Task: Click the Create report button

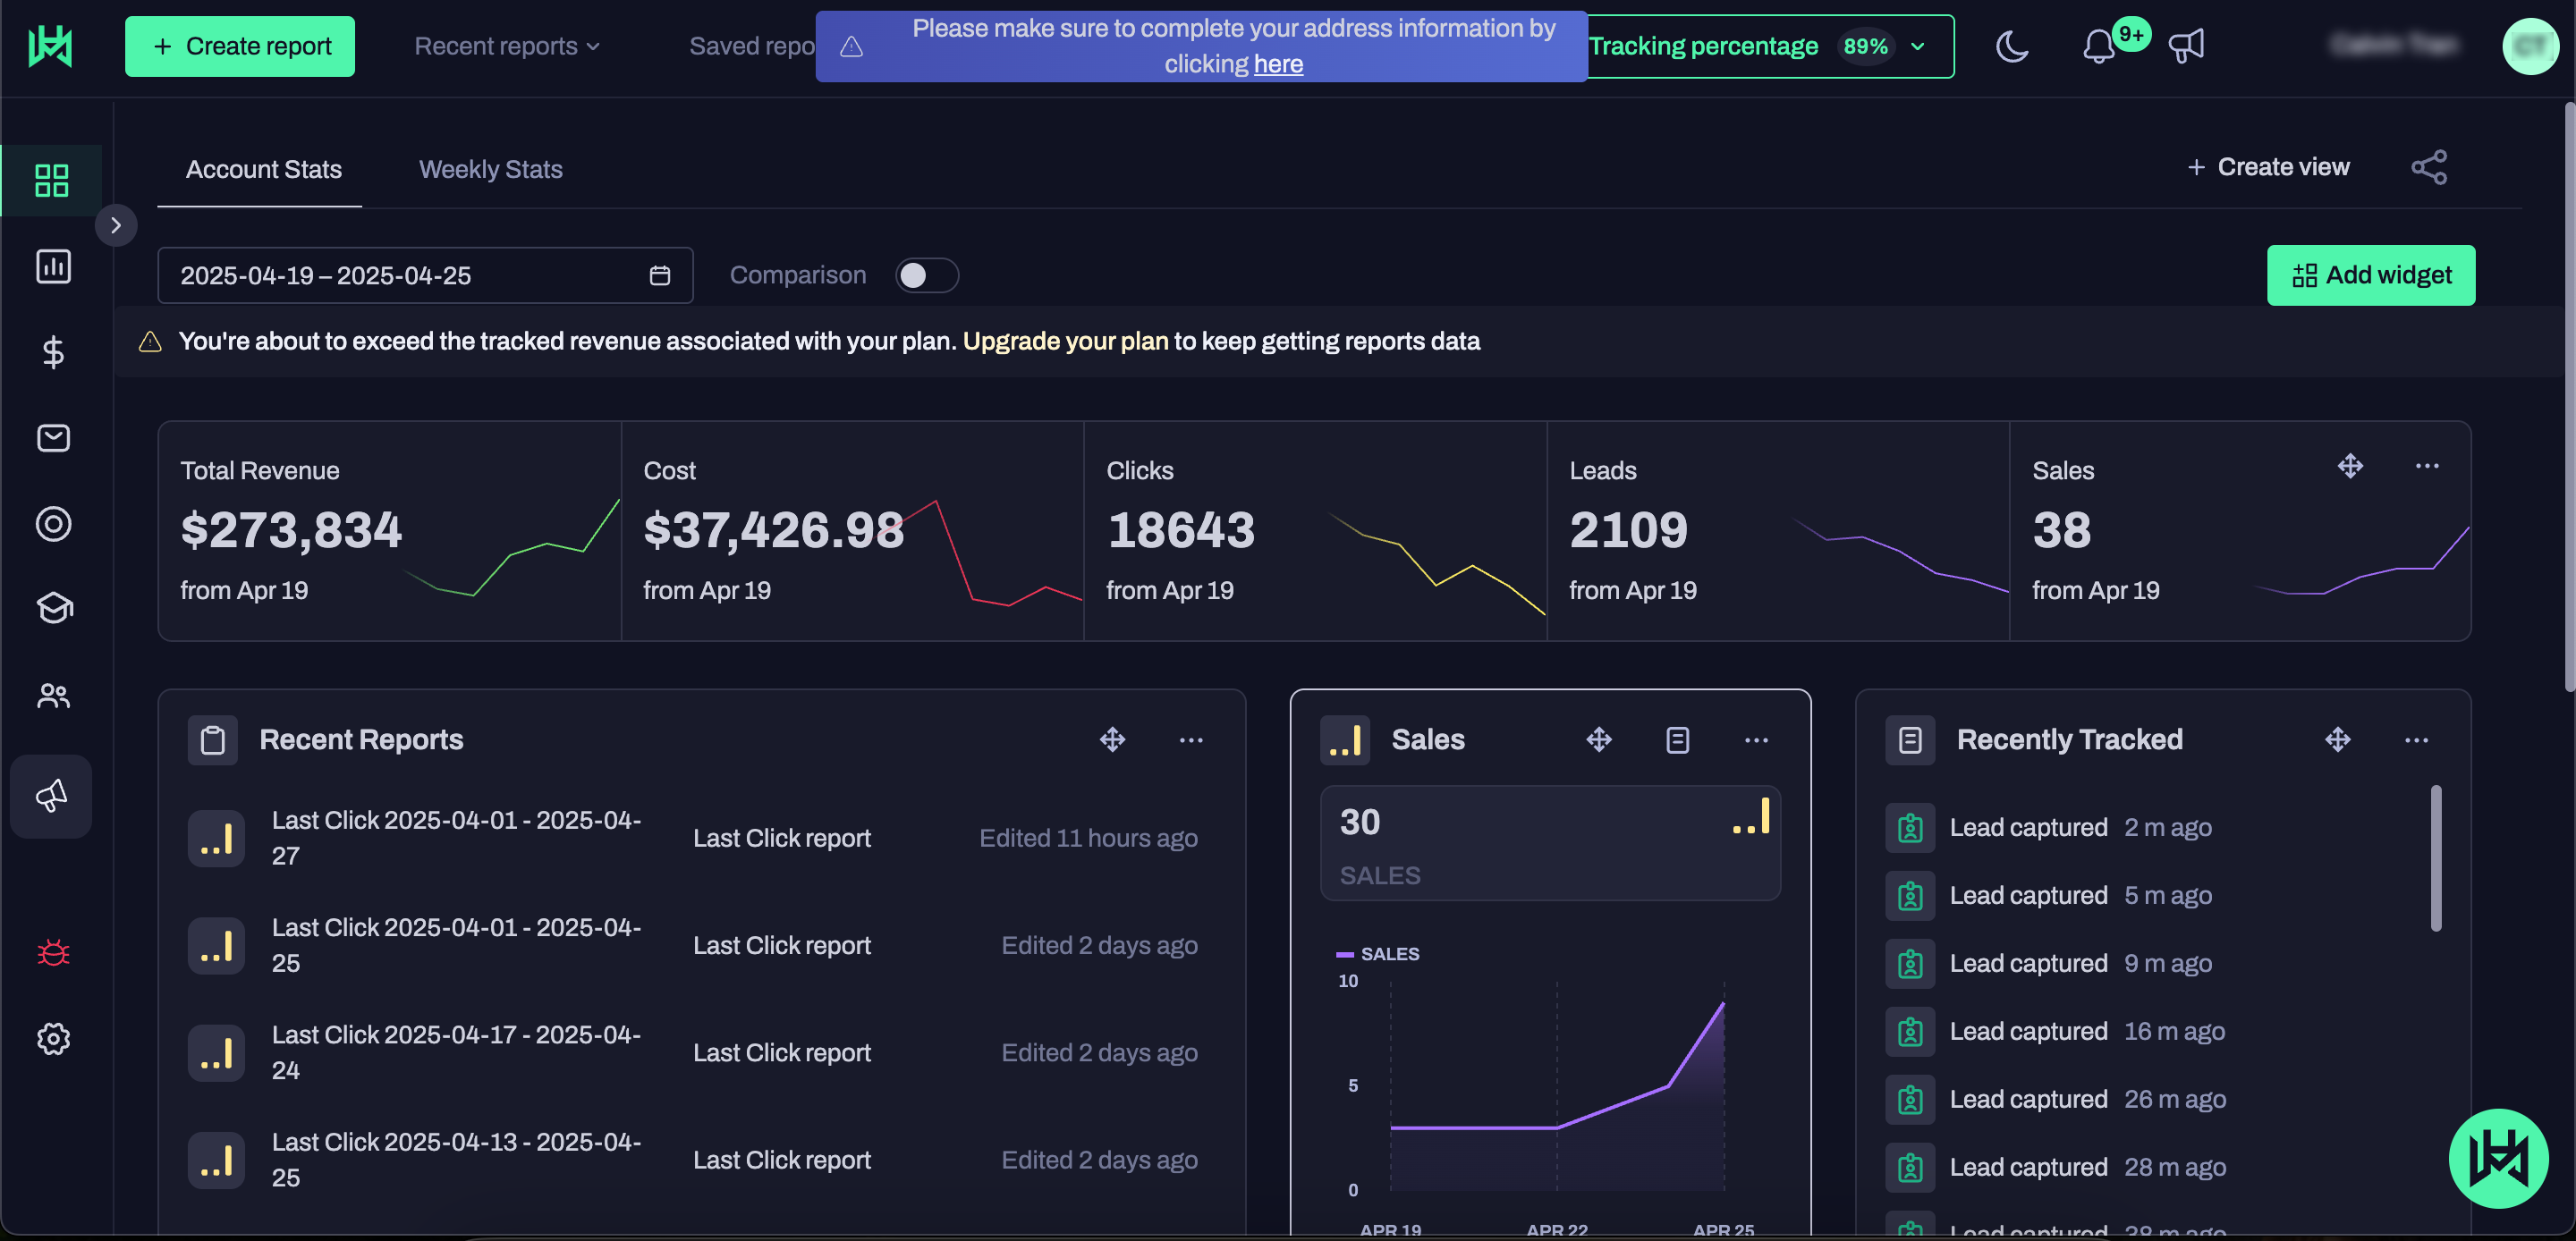Action: pyautogui.click(x=240, y=46)
